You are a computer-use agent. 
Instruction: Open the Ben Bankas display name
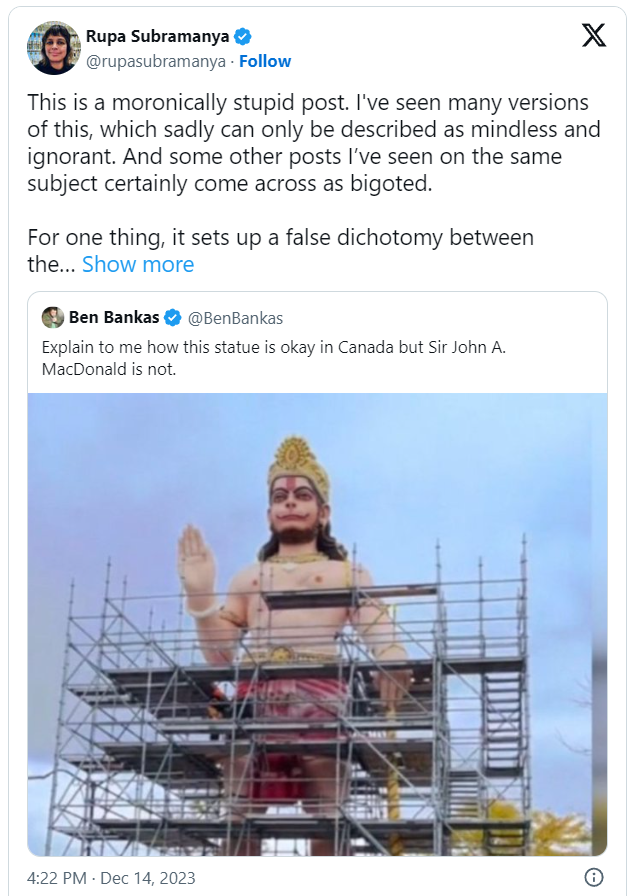pos(113,318)
